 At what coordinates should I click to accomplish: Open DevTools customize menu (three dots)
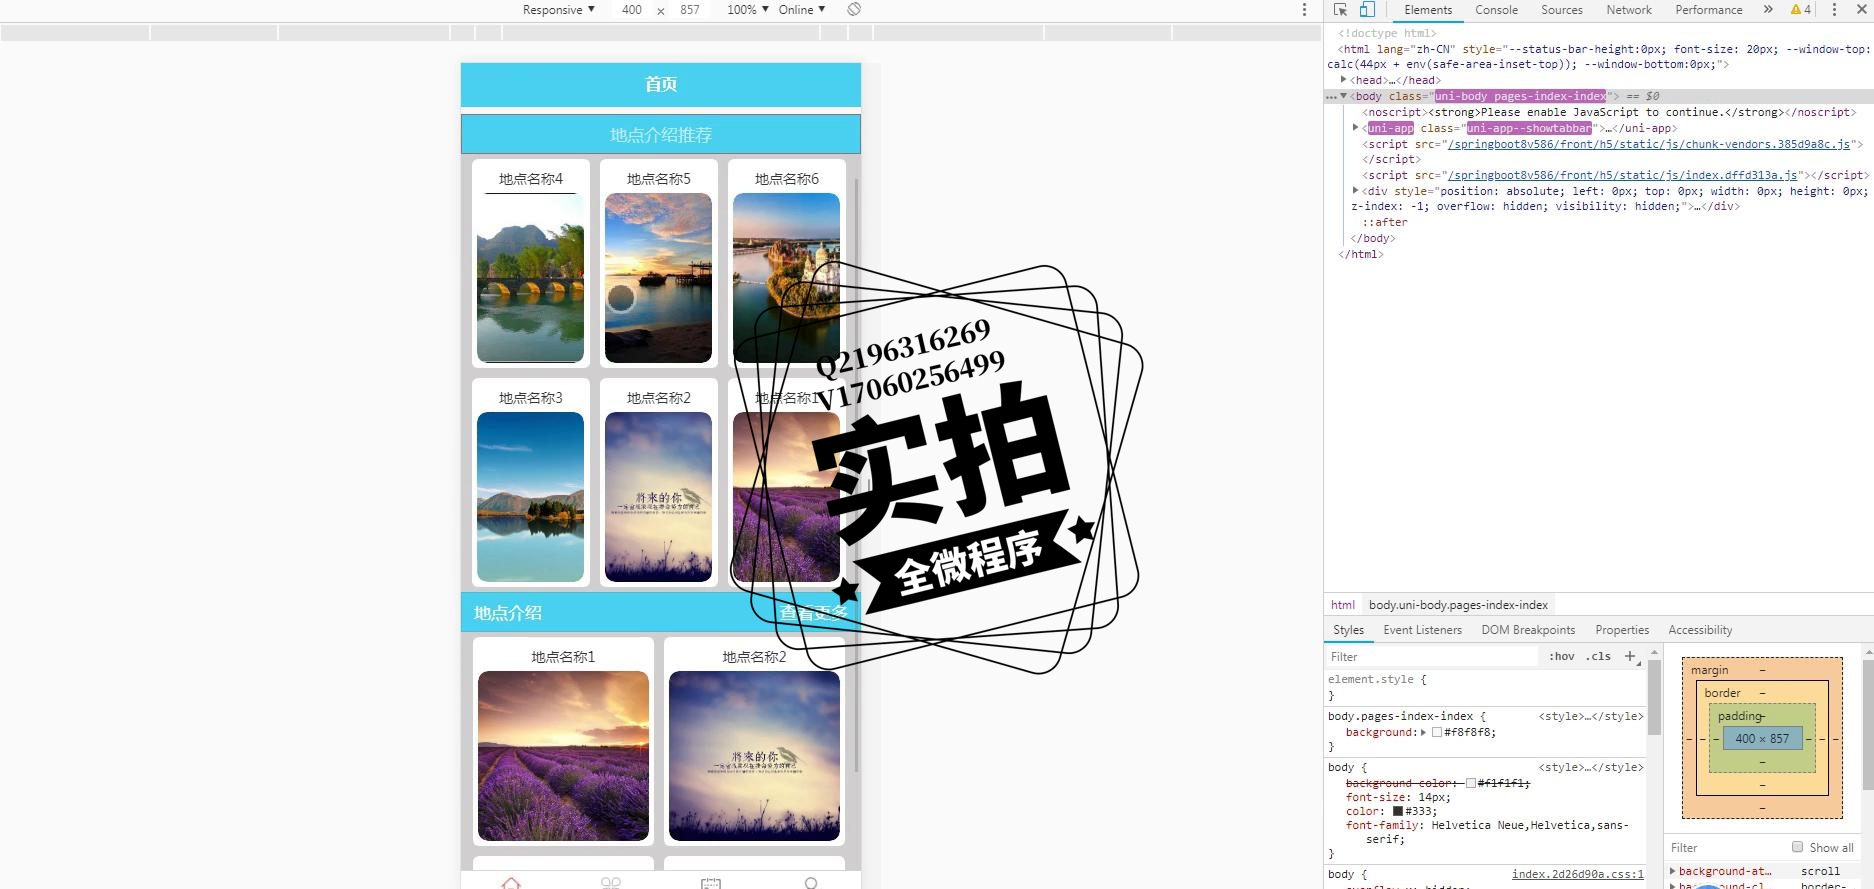click(1834, 10)
